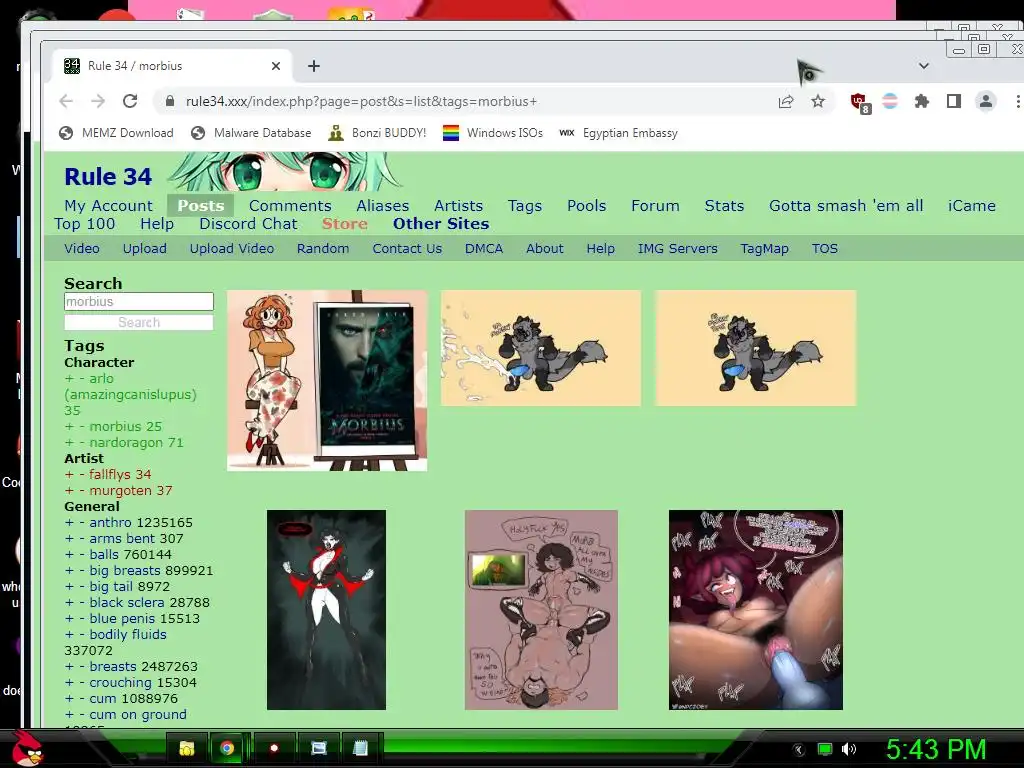Click the network tray icon

click(x=825, y=749)
